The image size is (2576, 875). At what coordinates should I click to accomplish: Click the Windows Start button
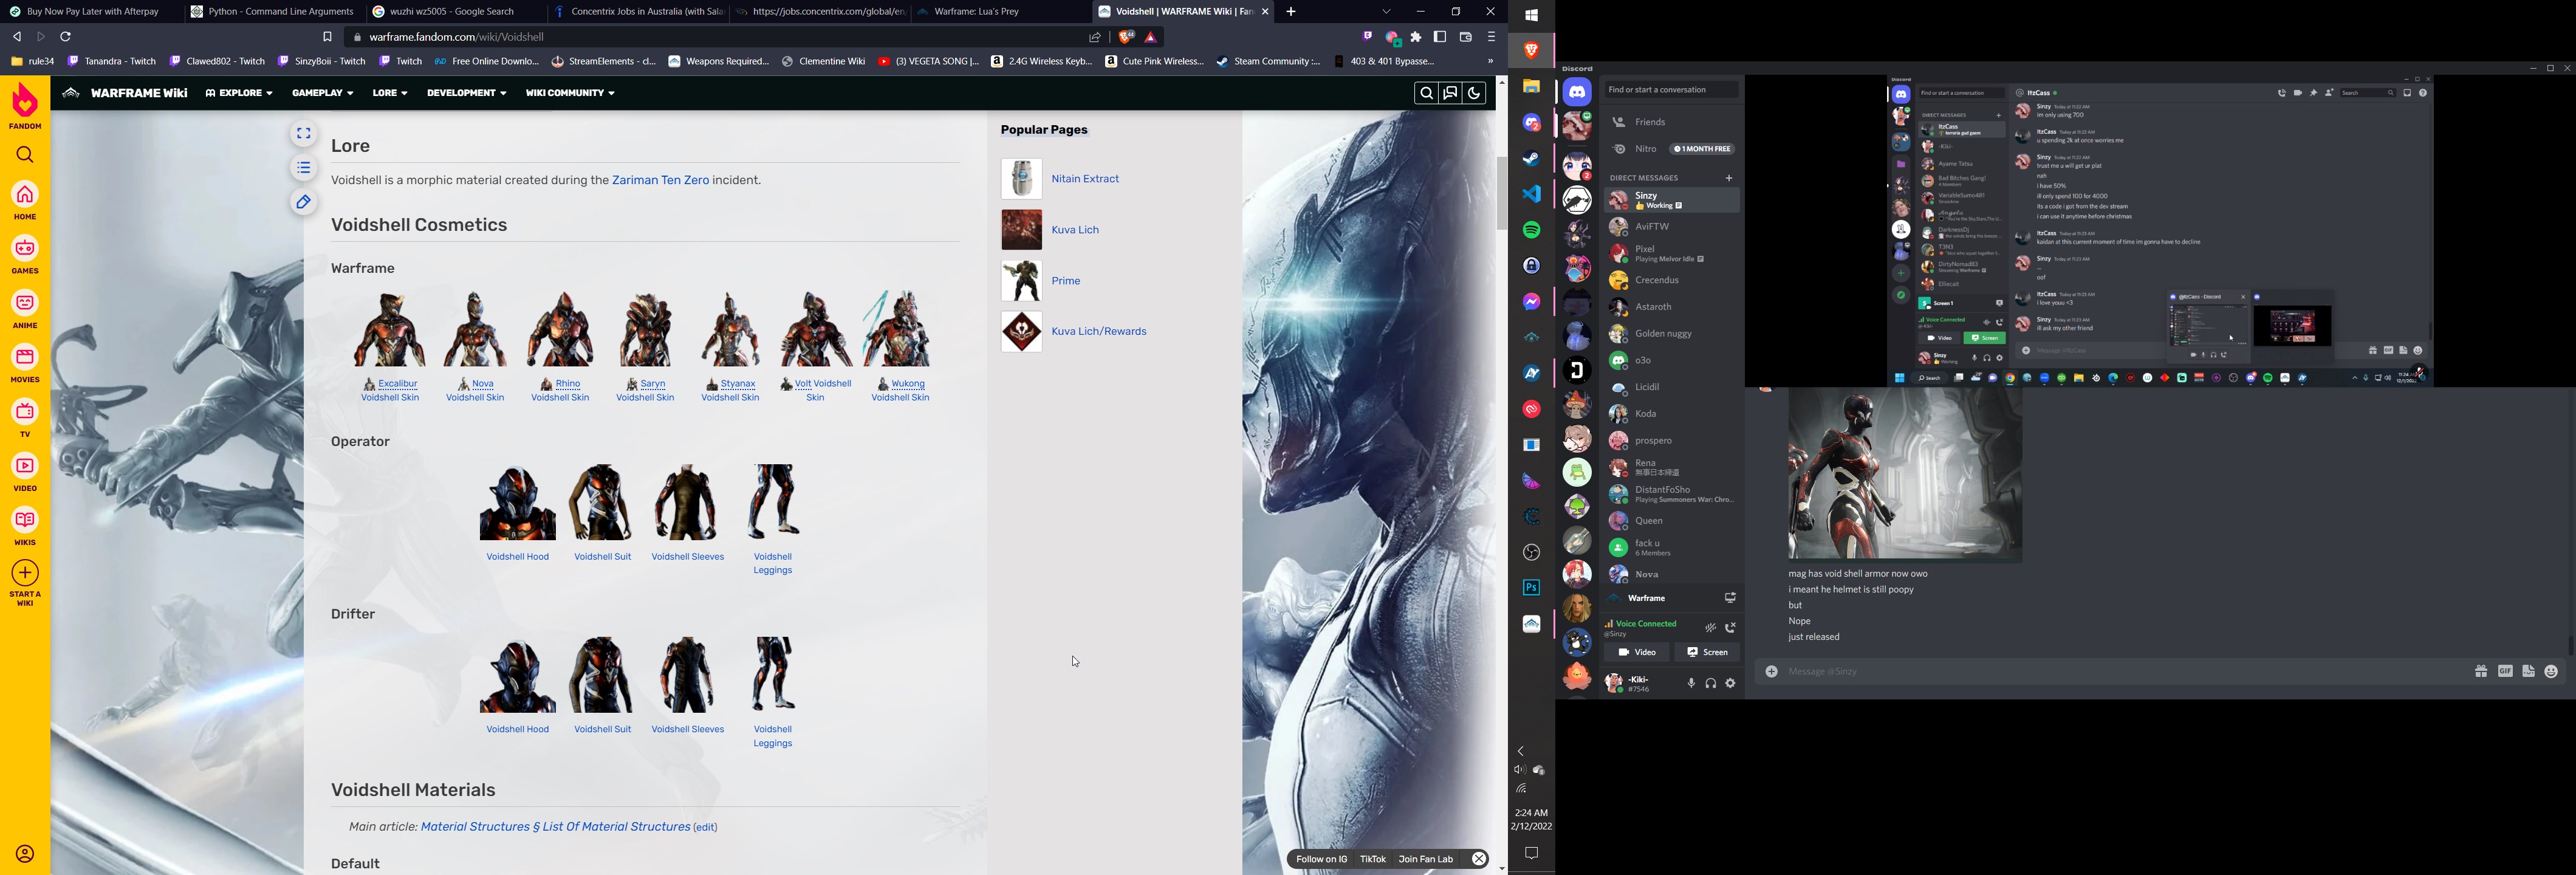coord(1531,15)
